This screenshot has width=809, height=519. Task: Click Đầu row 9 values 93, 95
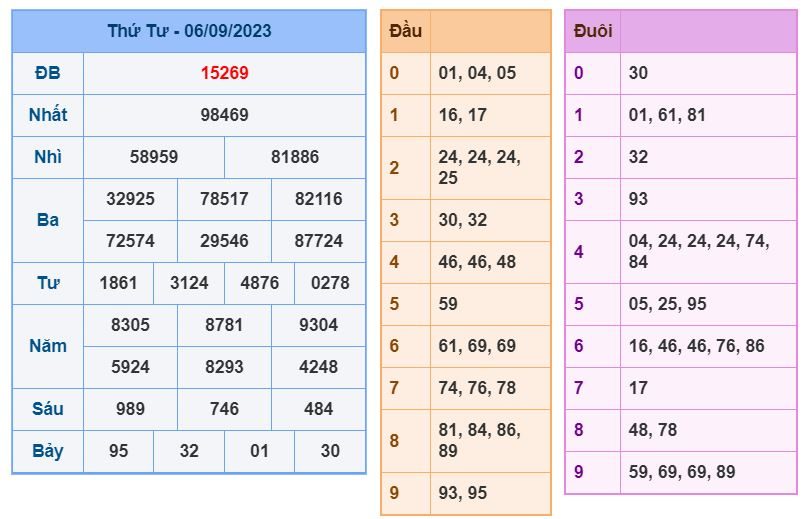pyautogui.click(x=463, y=493)
